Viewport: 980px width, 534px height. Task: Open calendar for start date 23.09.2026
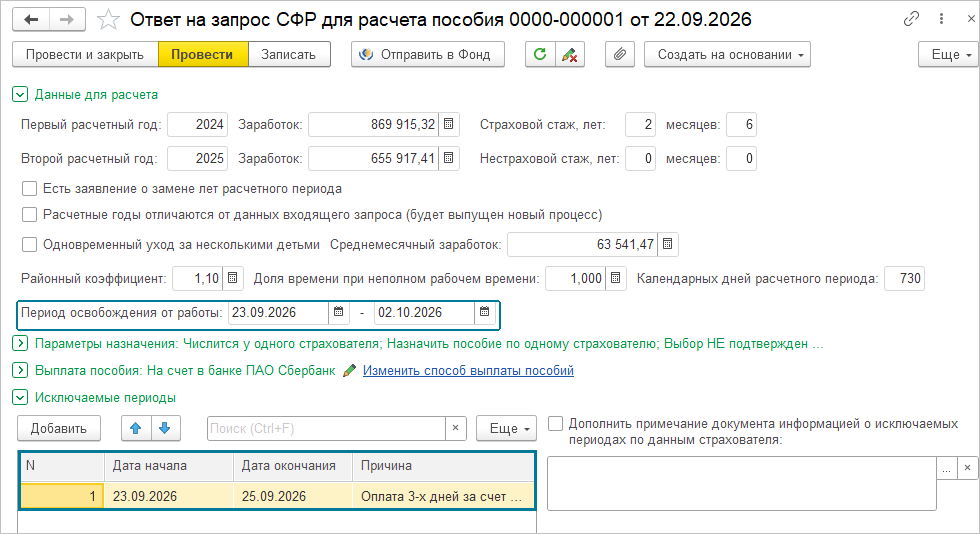click(338, 312)
